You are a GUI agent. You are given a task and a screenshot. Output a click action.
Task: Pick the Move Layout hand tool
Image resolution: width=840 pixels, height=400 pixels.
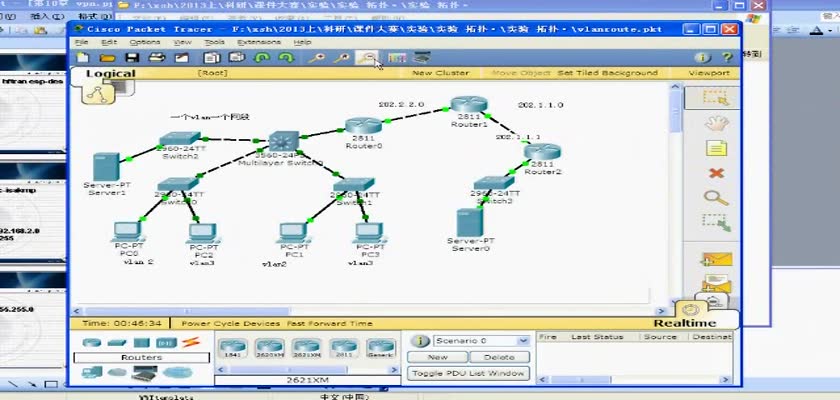(716, 123)
